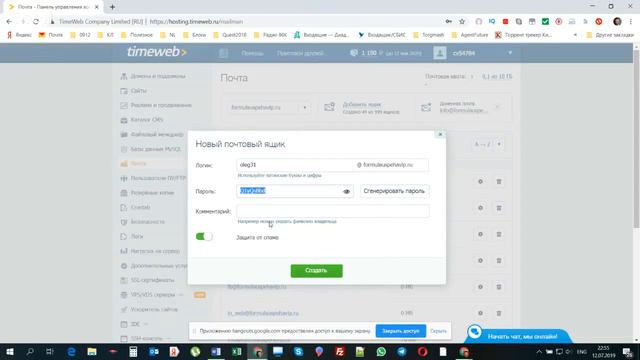Open WhatsApp from taskbar
640x360 pixels.
pyautogui.click(x=381, y=351)
